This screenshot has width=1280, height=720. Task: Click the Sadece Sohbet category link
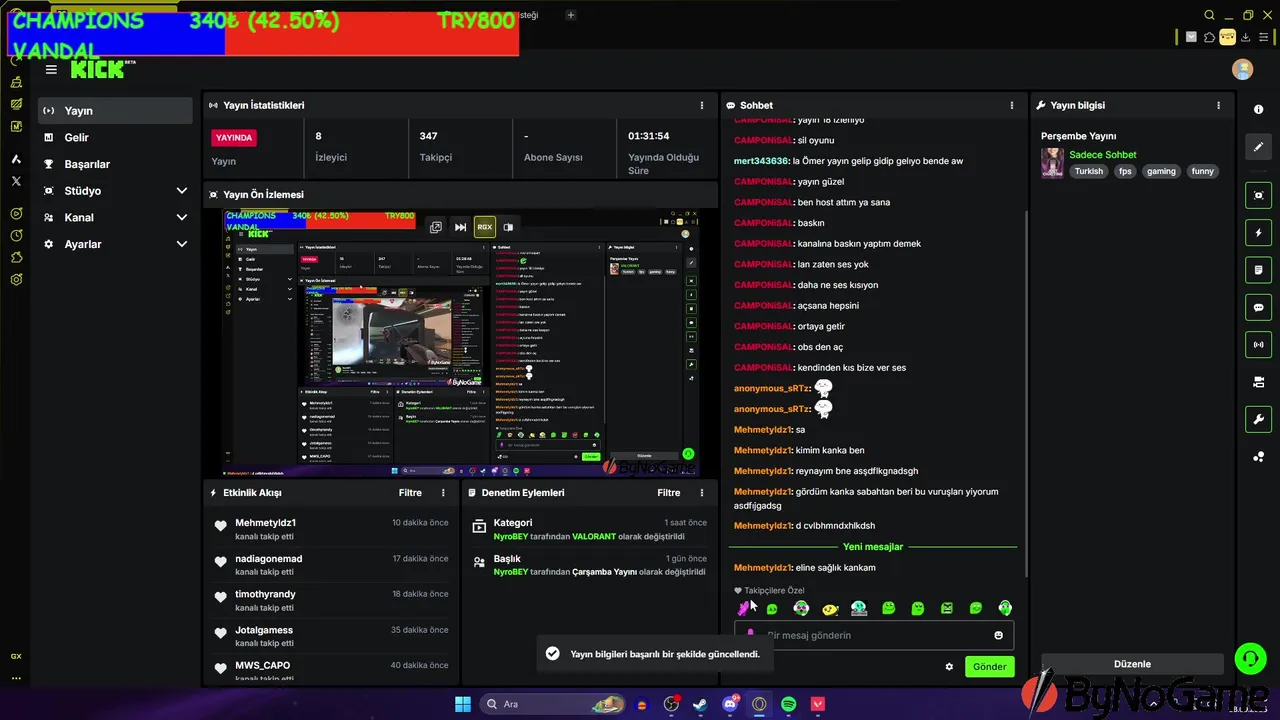point(1102,155)
